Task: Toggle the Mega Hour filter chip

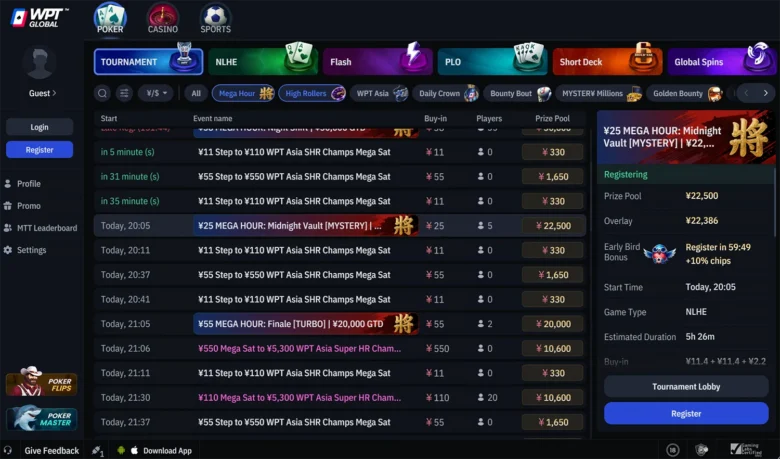Action: (243, 93)
